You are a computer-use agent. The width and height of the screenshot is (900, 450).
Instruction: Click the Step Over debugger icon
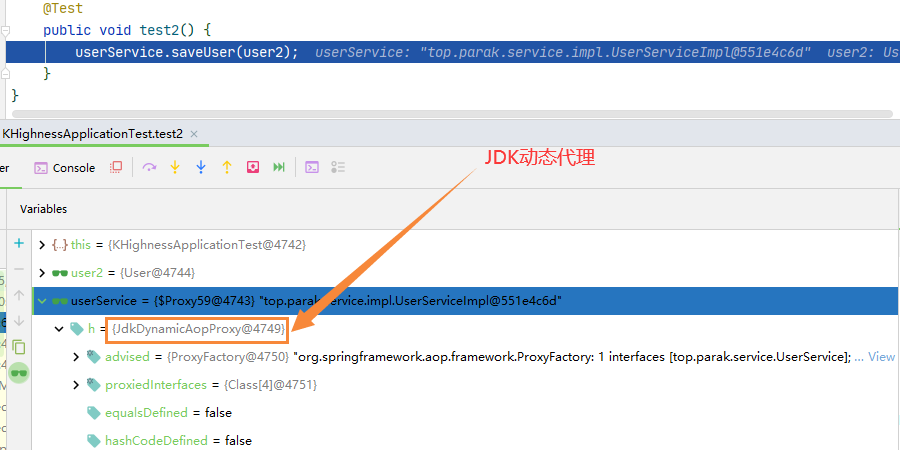click(149, 167)
